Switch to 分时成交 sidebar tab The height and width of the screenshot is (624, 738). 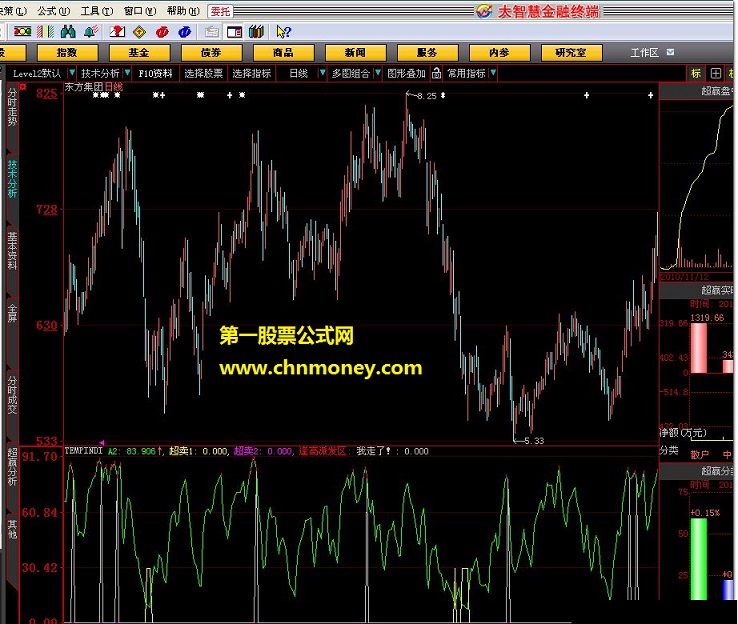pos(12,394)
